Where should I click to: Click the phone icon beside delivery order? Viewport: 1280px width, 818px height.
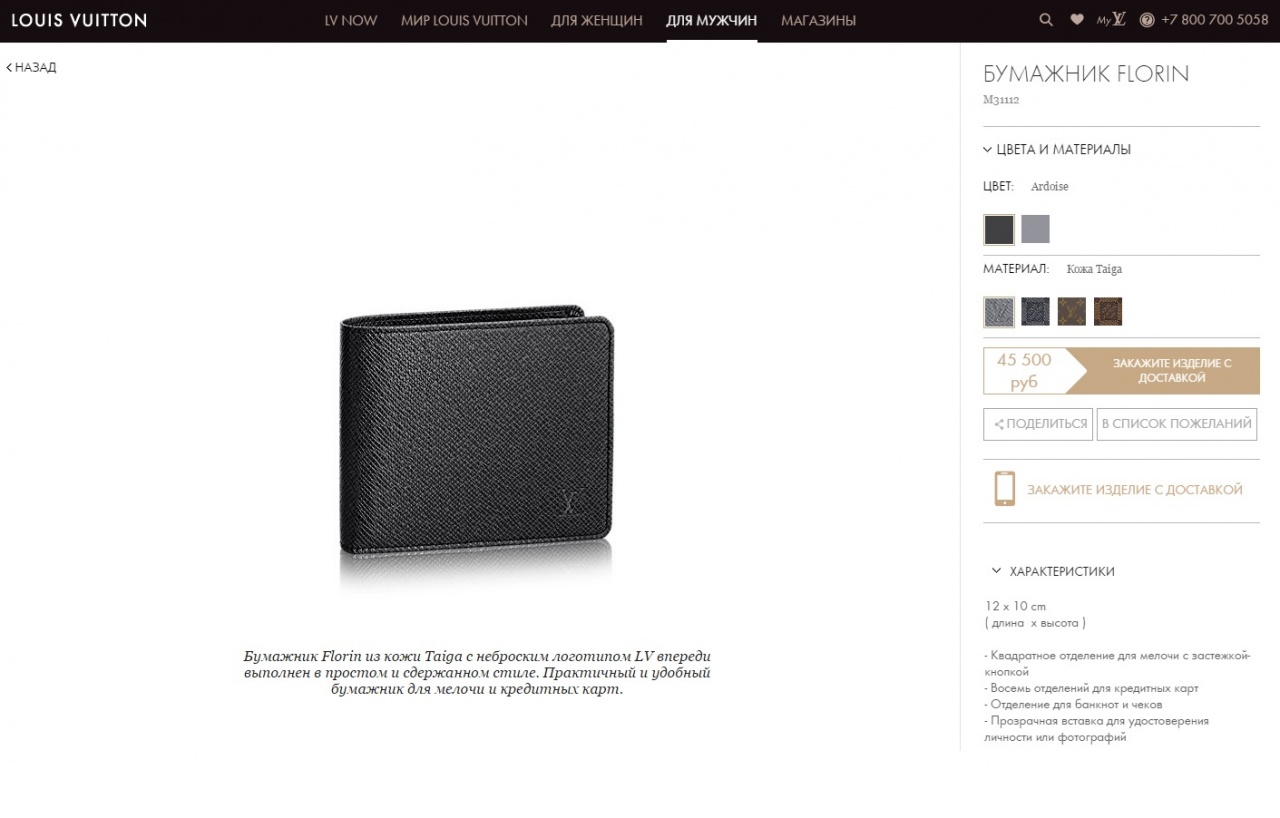(x=1004, y=489)
